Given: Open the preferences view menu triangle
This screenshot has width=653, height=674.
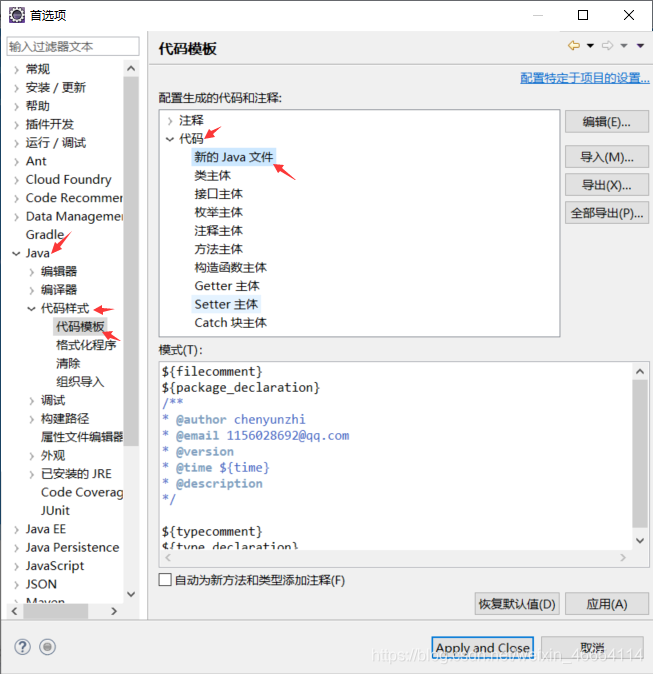Looking at the screenshot, I should click(x=640, y=46).
